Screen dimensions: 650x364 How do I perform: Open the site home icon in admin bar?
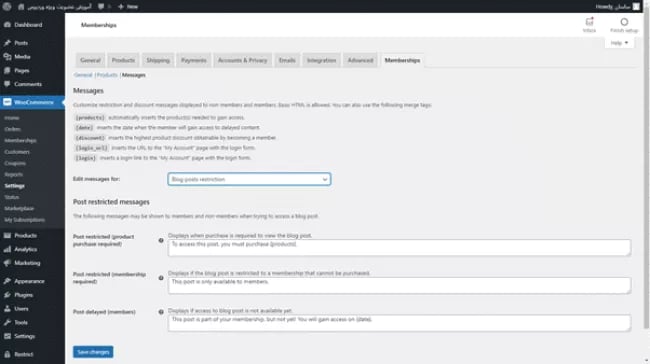(x=21, y=7)
